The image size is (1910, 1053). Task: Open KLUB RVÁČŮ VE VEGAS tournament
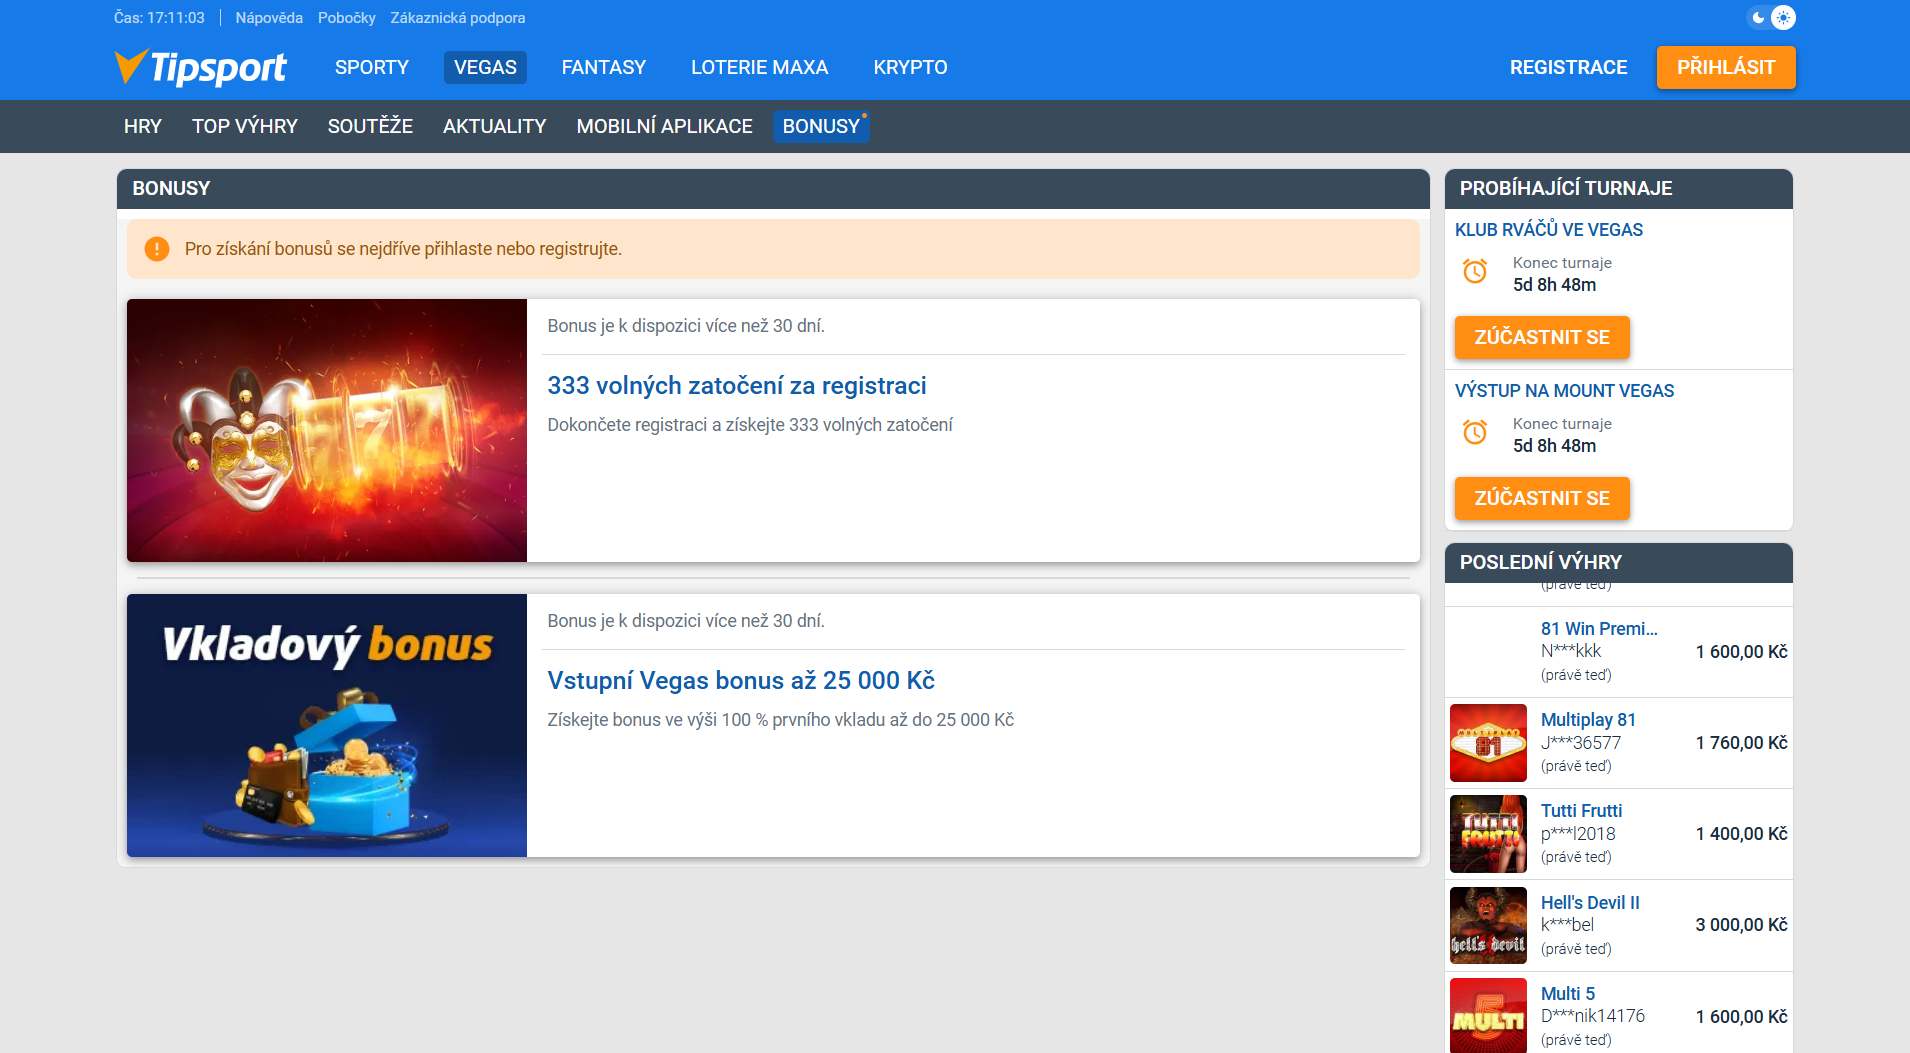pyautogui.click(x=1549, y=229)
